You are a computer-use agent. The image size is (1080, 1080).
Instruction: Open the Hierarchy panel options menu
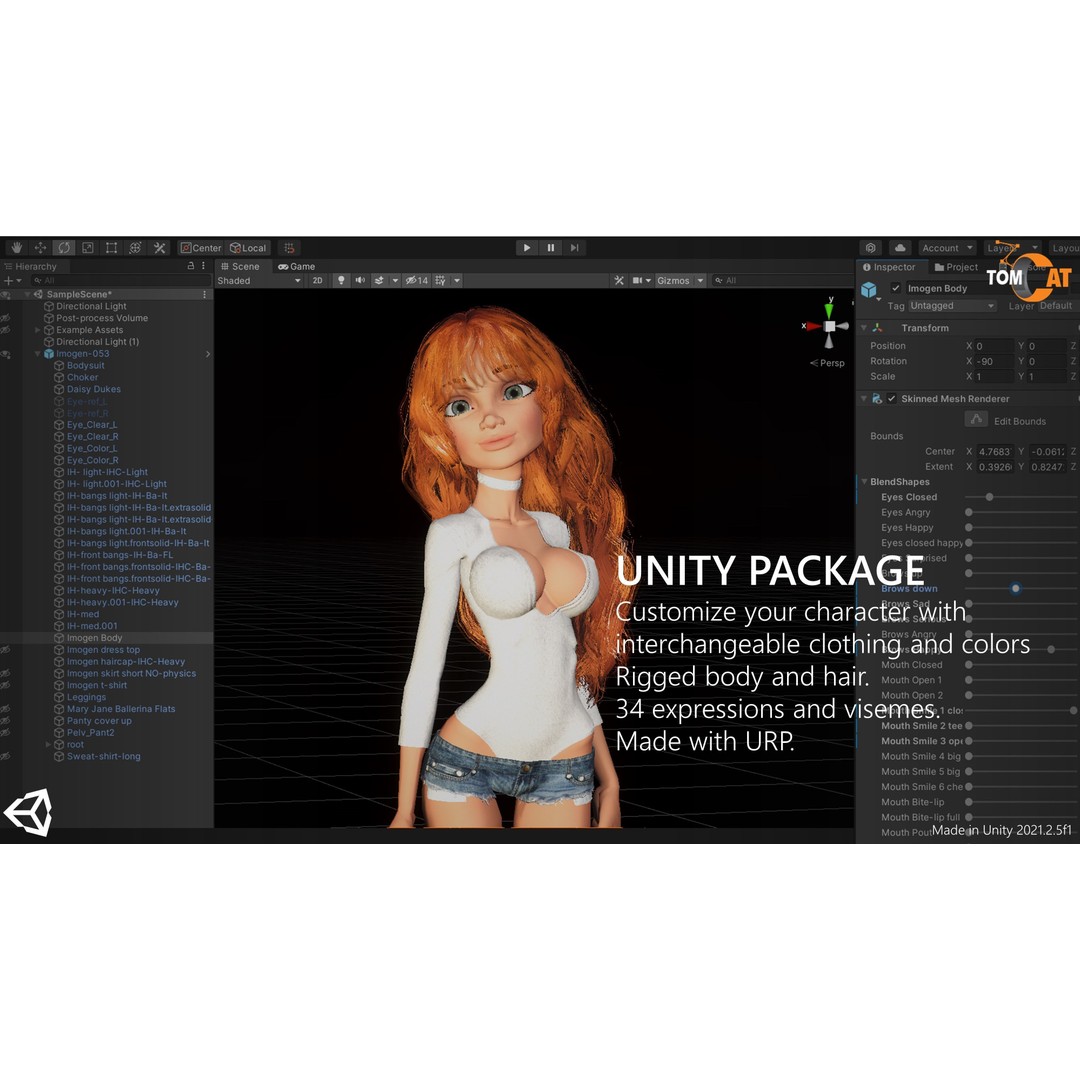click(203, 266)
